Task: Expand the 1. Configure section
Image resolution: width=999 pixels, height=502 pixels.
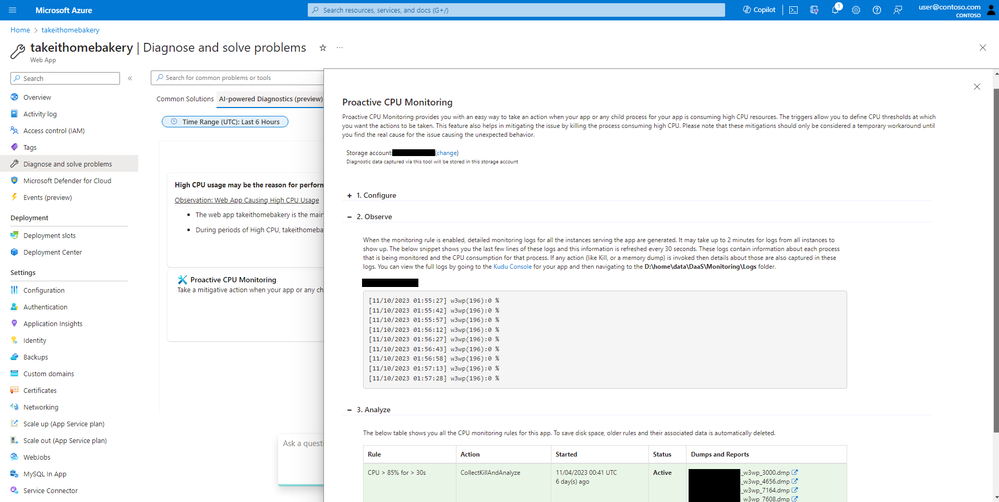Action: pos(350,195)
